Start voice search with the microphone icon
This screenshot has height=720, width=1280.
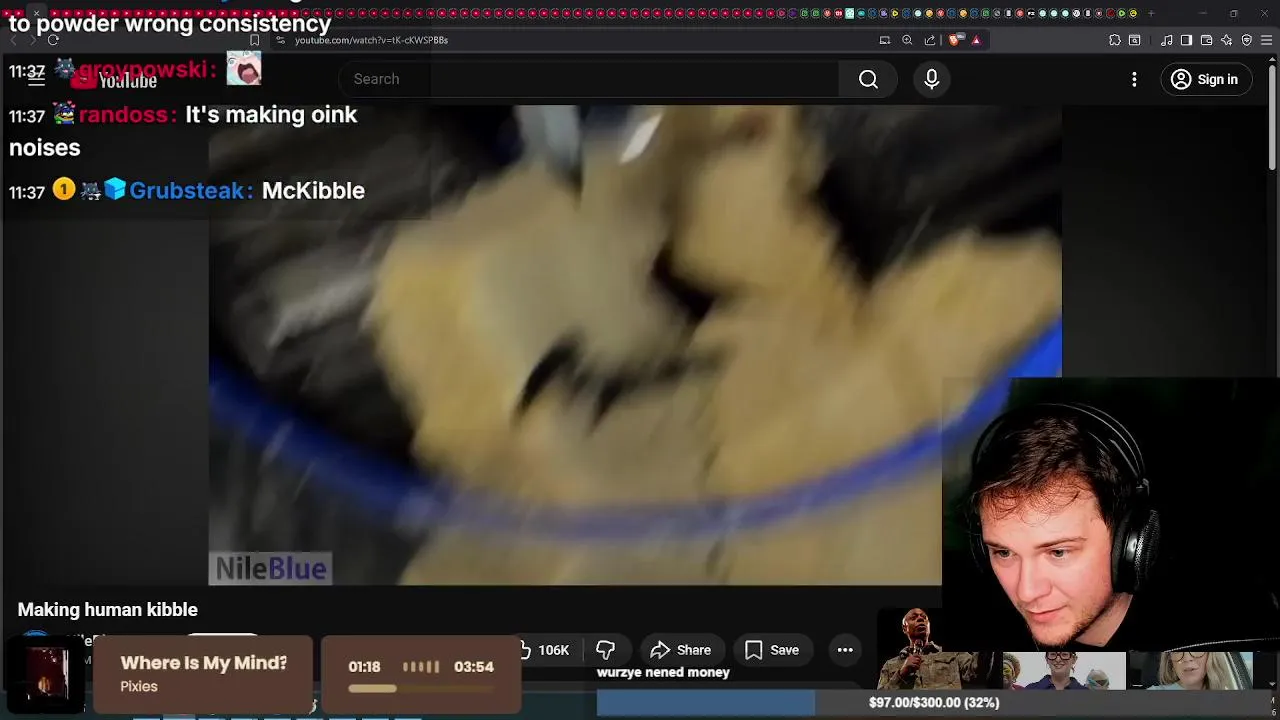pos(932,79)
